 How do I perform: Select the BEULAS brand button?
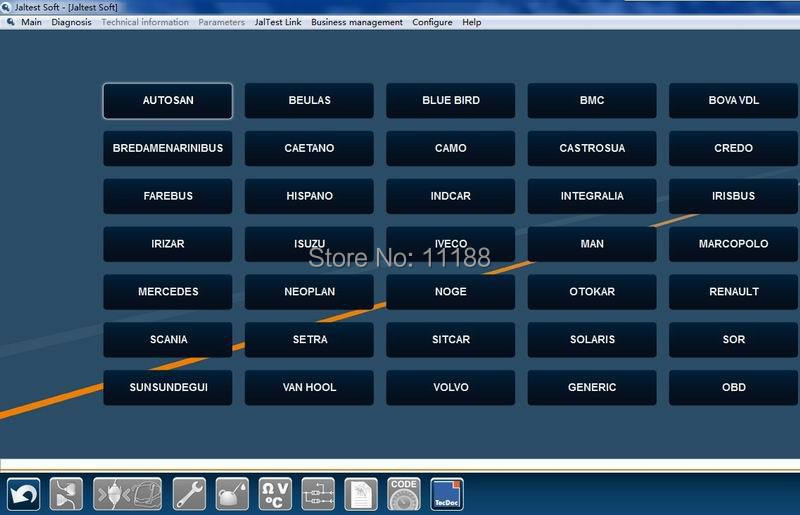[309, 101]
